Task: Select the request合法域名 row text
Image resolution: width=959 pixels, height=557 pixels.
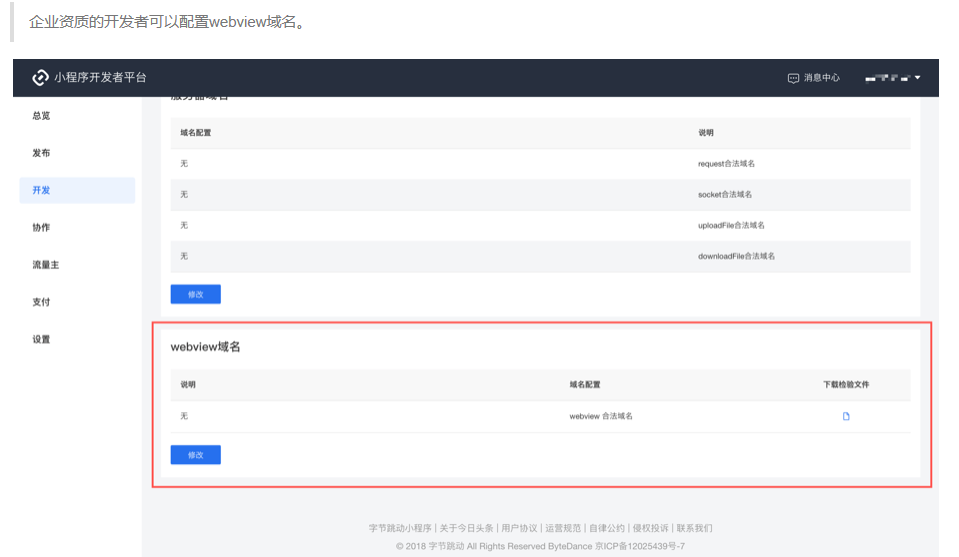Action: (x=726, y=164)
